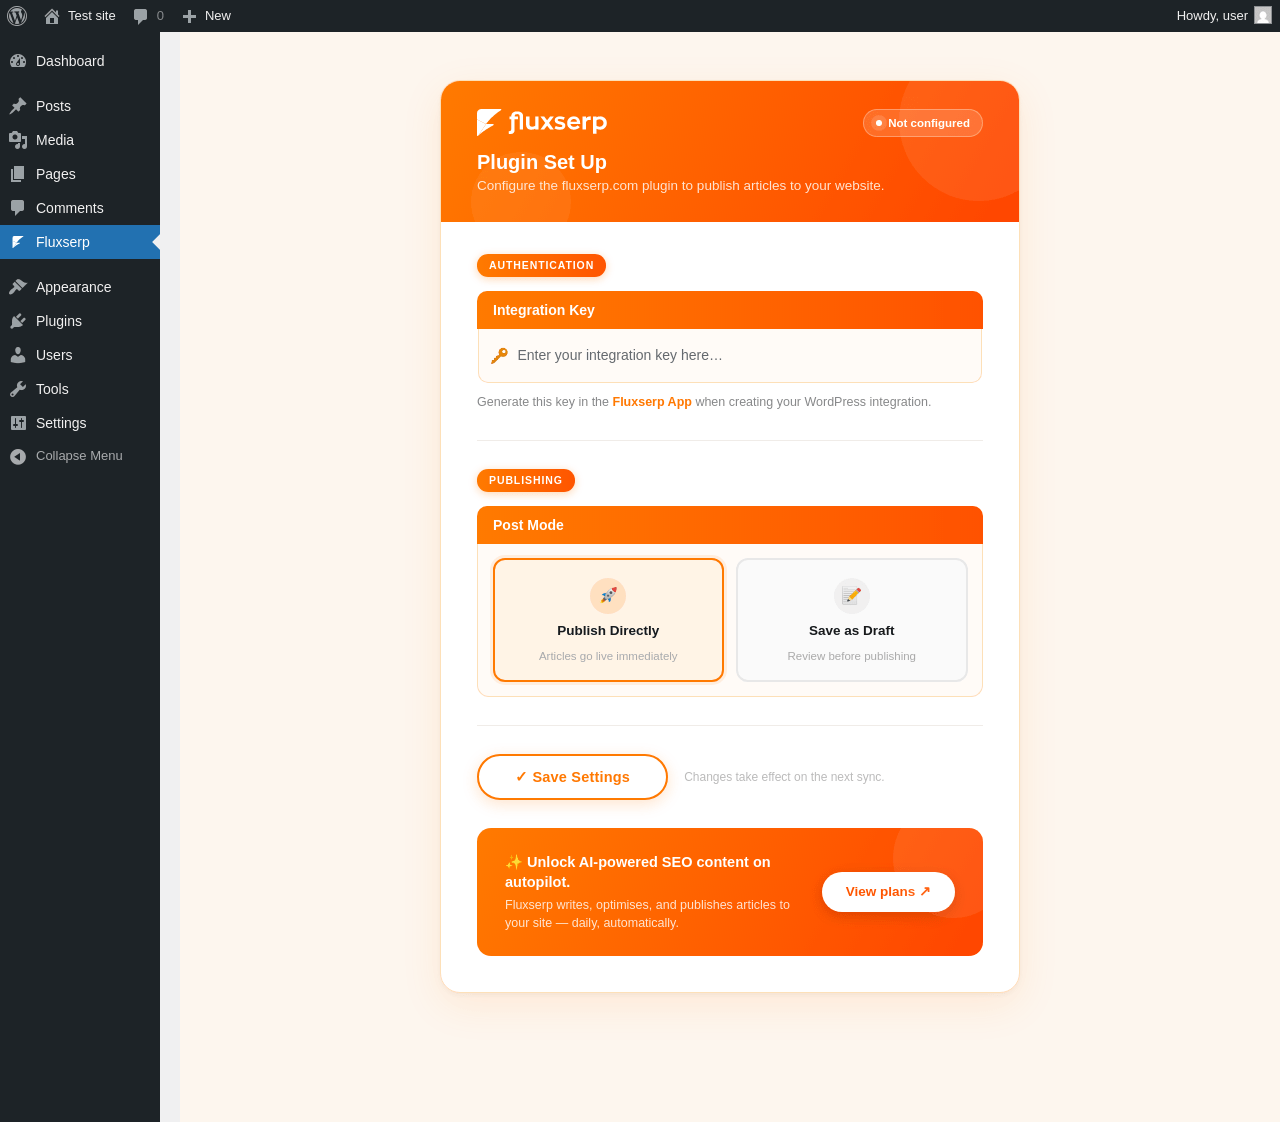Open the Settings menu in sidebar
Image resolution: width=1280 pixels, height=1122 pixels.
point(80,423)
